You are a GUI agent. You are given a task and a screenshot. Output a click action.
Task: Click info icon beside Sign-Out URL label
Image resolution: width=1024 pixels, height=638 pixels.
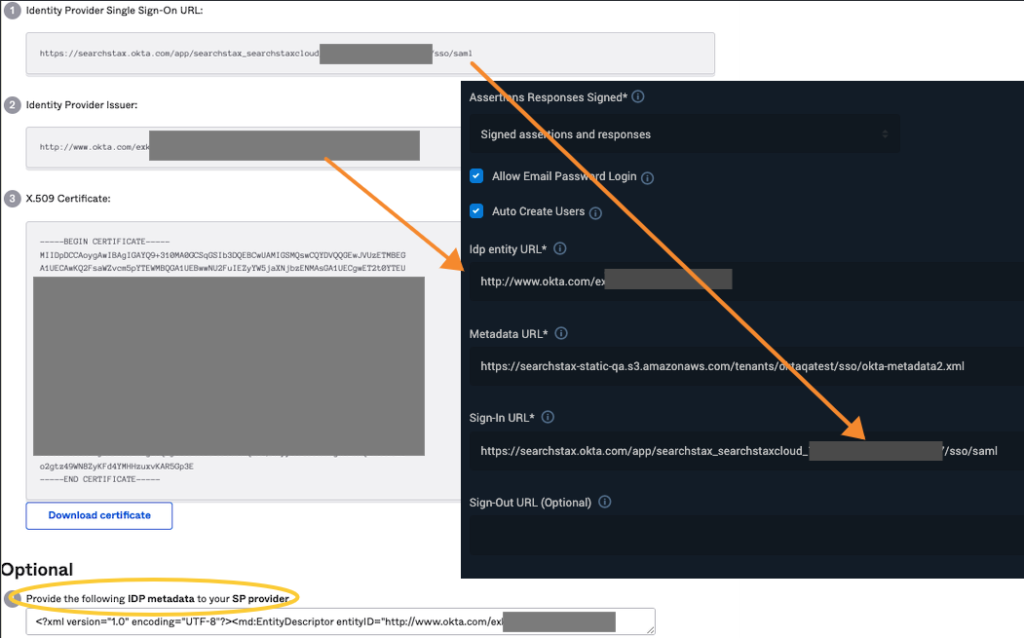point(605,502)
